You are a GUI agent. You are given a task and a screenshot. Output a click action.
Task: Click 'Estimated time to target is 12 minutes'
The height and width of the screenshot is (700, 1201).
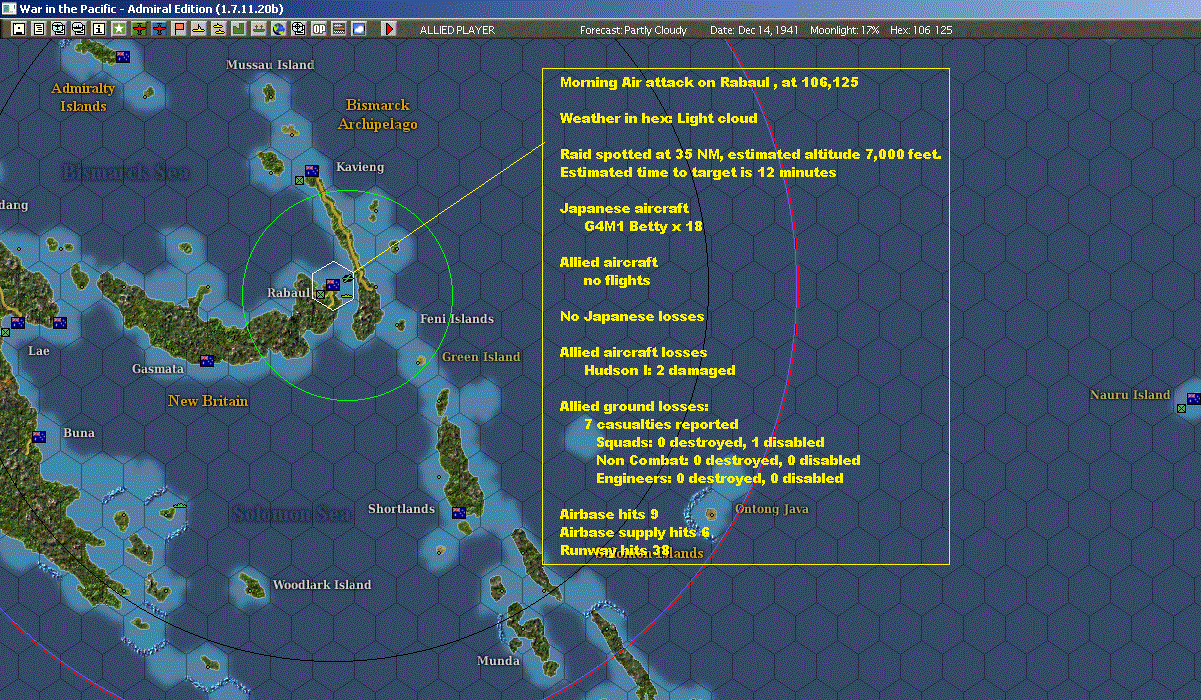(x=698, y=172)
